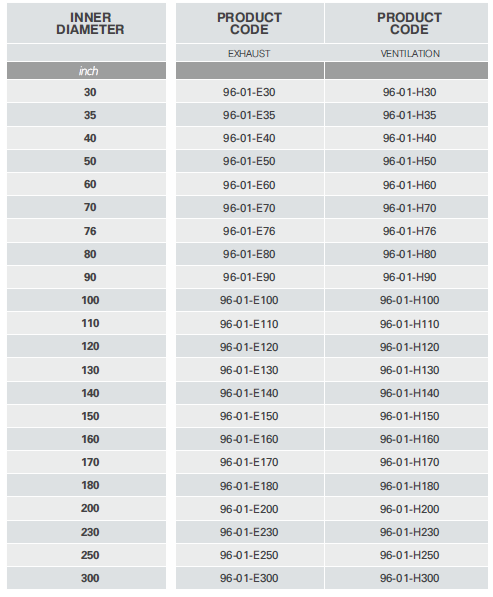Select ventilation code 96-01-H300
The width and height of the screenshot is (493, 597).
coord(410,578)
